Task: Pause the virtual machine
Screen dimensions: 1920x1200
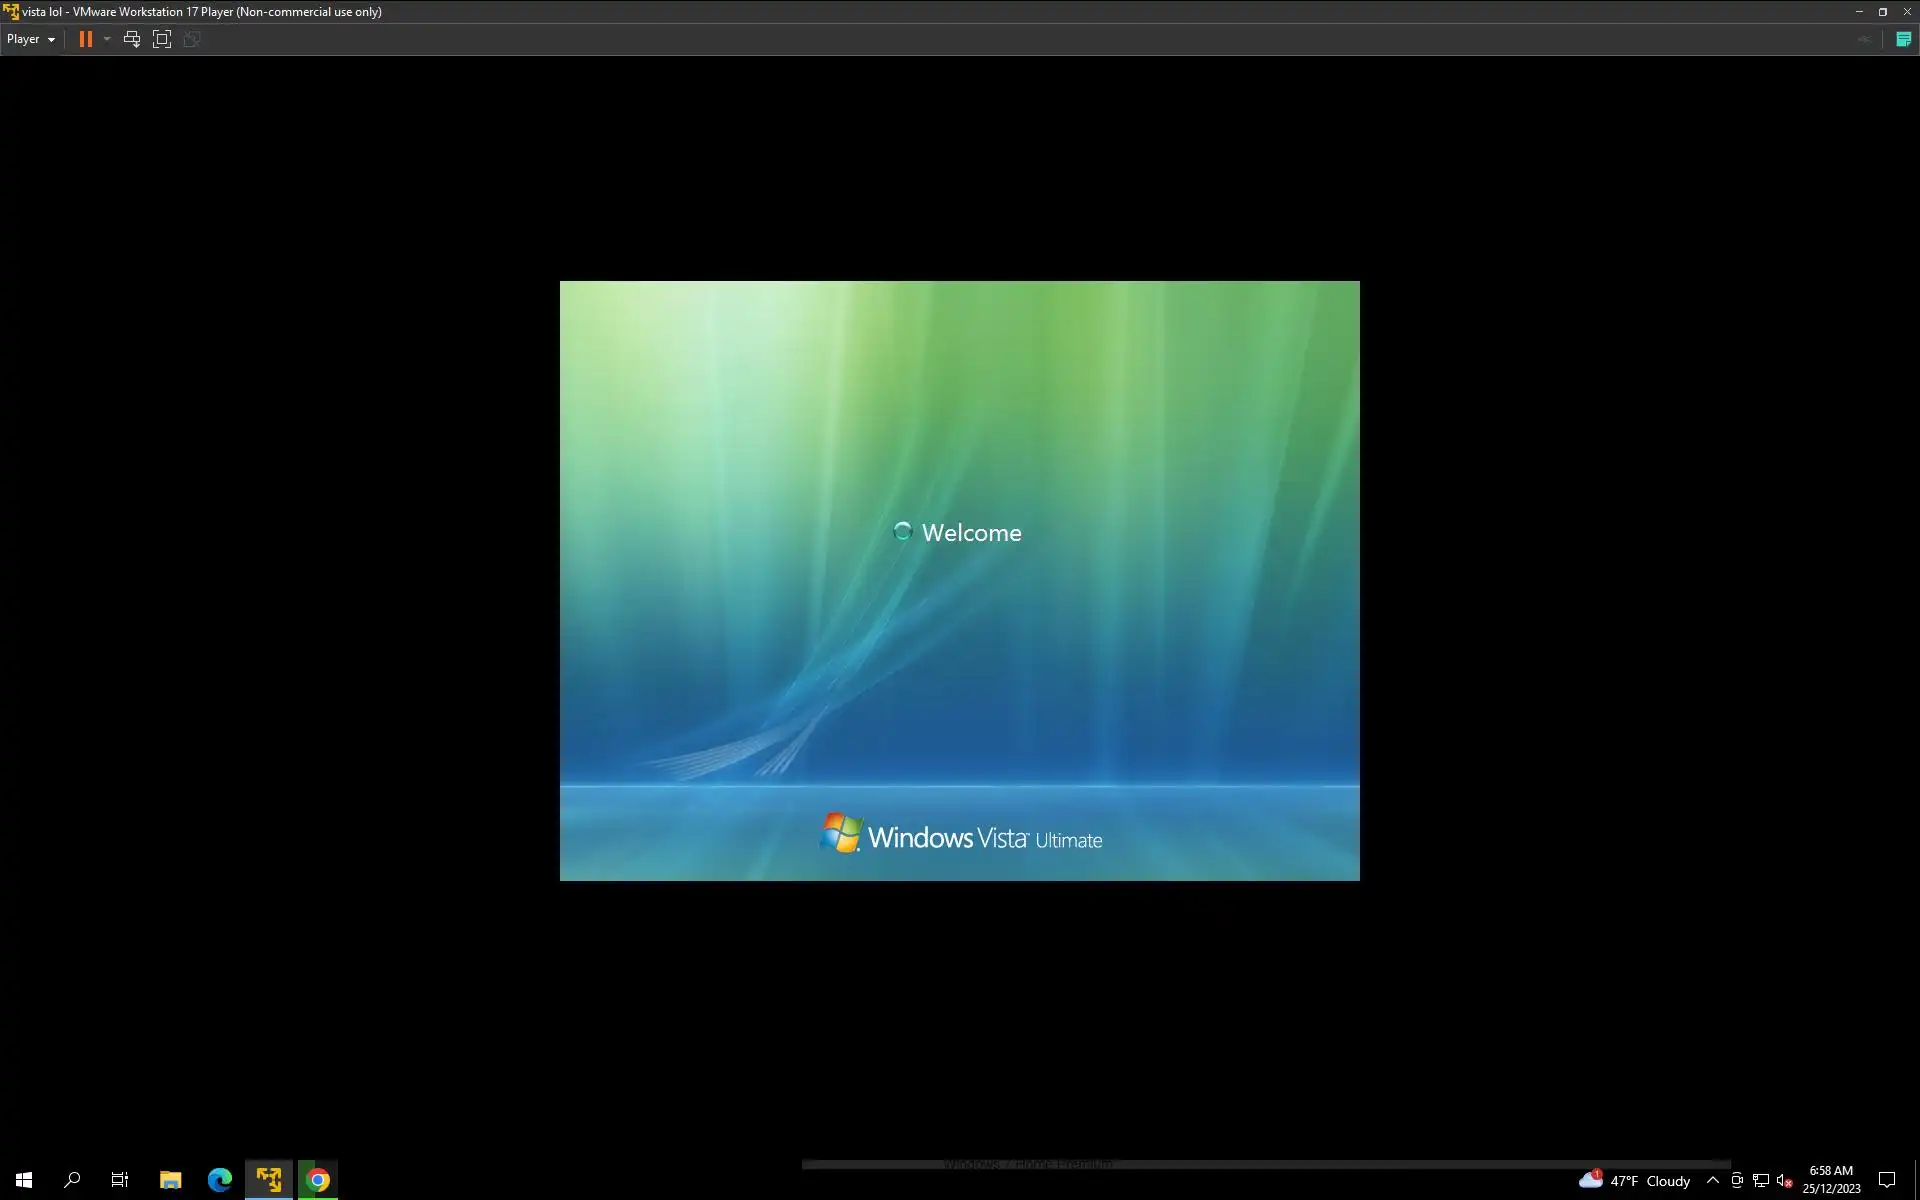Action: coord(86,39)
